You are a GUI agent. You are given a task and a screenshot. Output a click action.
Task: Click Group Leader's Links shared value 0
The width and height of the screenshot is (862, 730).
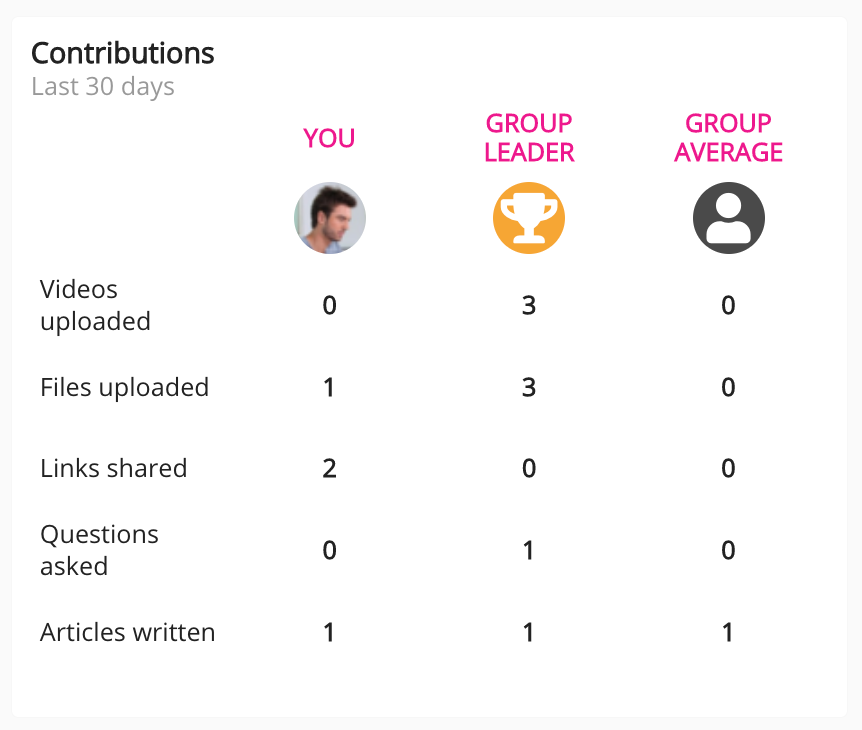point(529,468)
